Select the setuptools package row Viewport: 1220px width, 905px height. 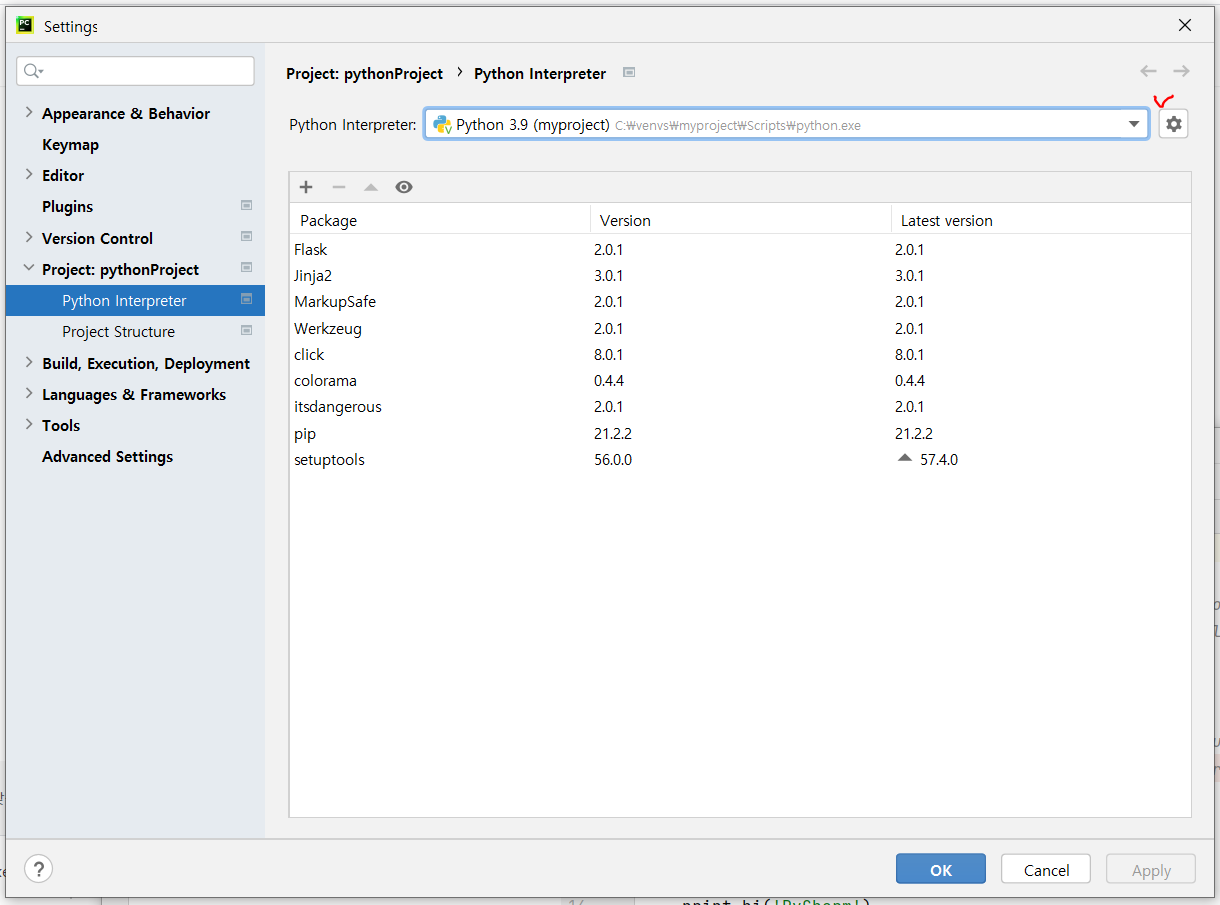point(740,460)
